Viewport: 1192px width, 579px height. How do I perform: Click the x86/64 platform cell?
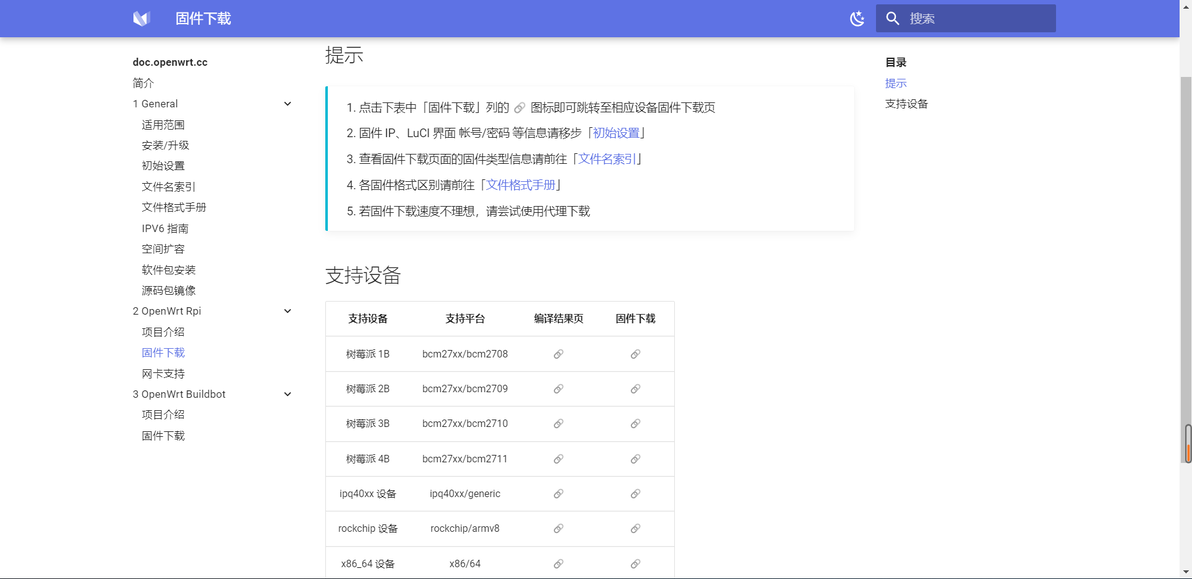point(465,564)
